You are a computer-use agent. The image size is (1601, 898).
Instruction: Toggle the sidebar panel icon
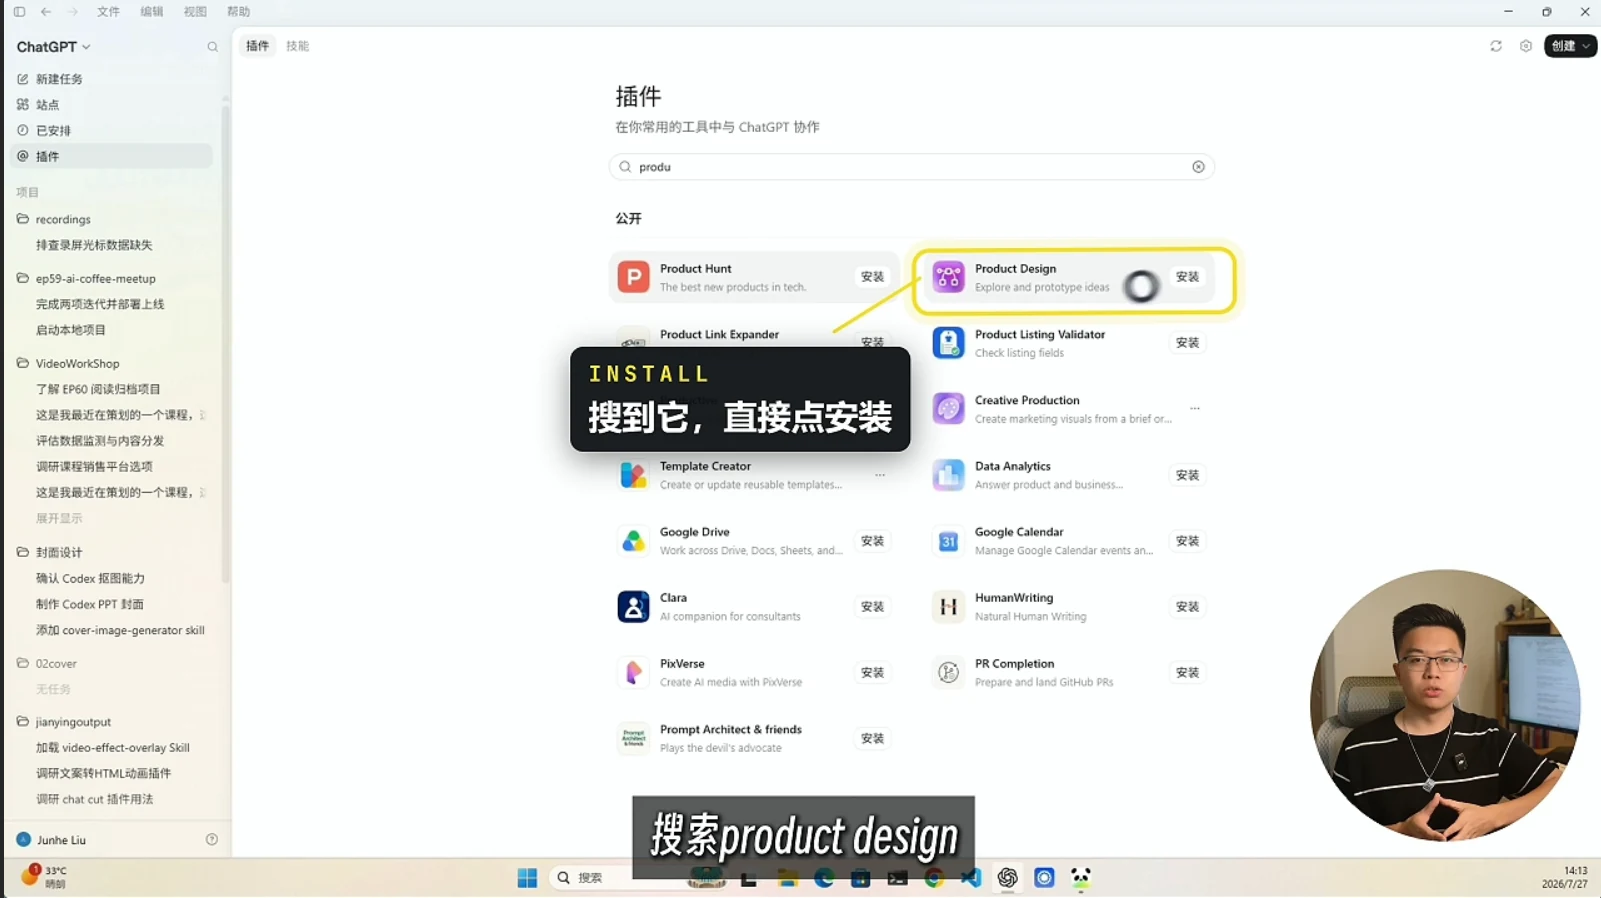pos(19,12)
